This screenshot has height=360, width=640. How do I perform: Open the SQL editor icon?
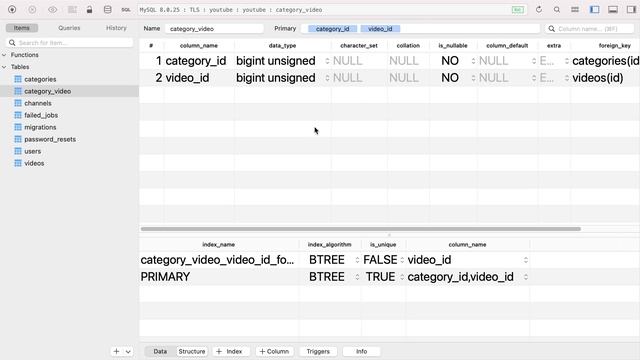(x=126, y=9)
